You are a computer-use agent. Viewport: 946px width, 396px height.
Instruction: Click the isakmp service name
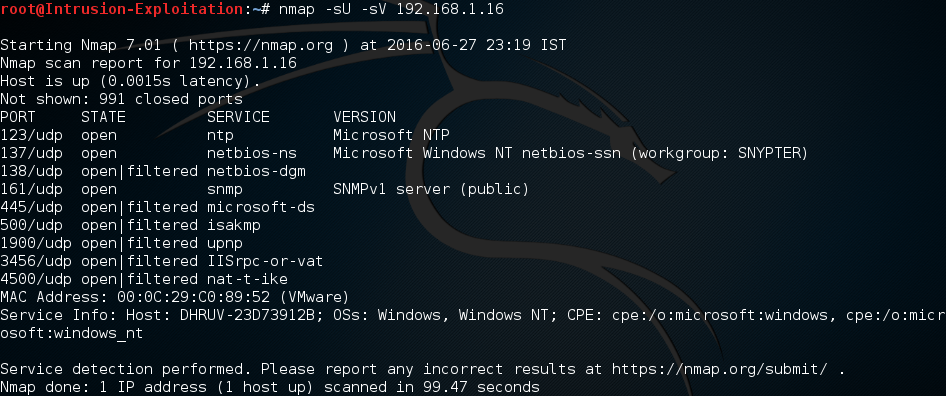pyautogui.click(x=233, y=225)
